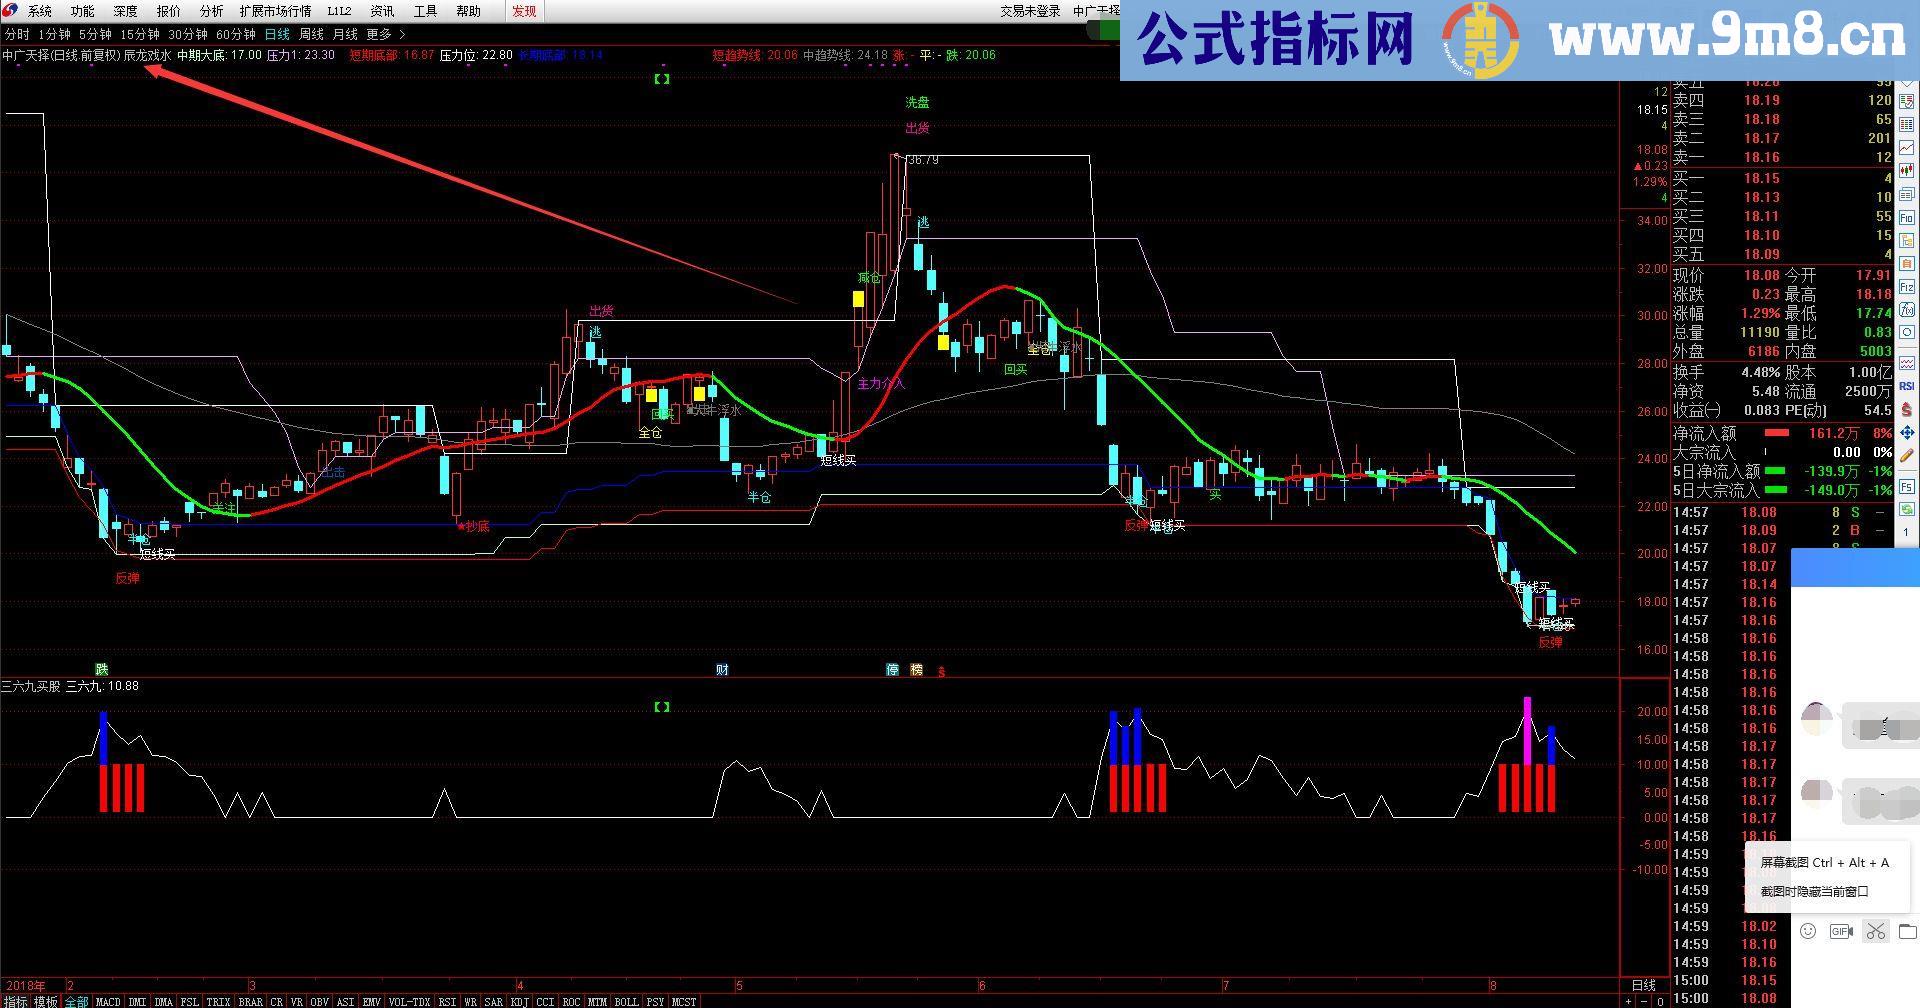Open the smiley emoji picker in chat panel
This screenshot has width=1920, height=1008.
coord(1808,930)
